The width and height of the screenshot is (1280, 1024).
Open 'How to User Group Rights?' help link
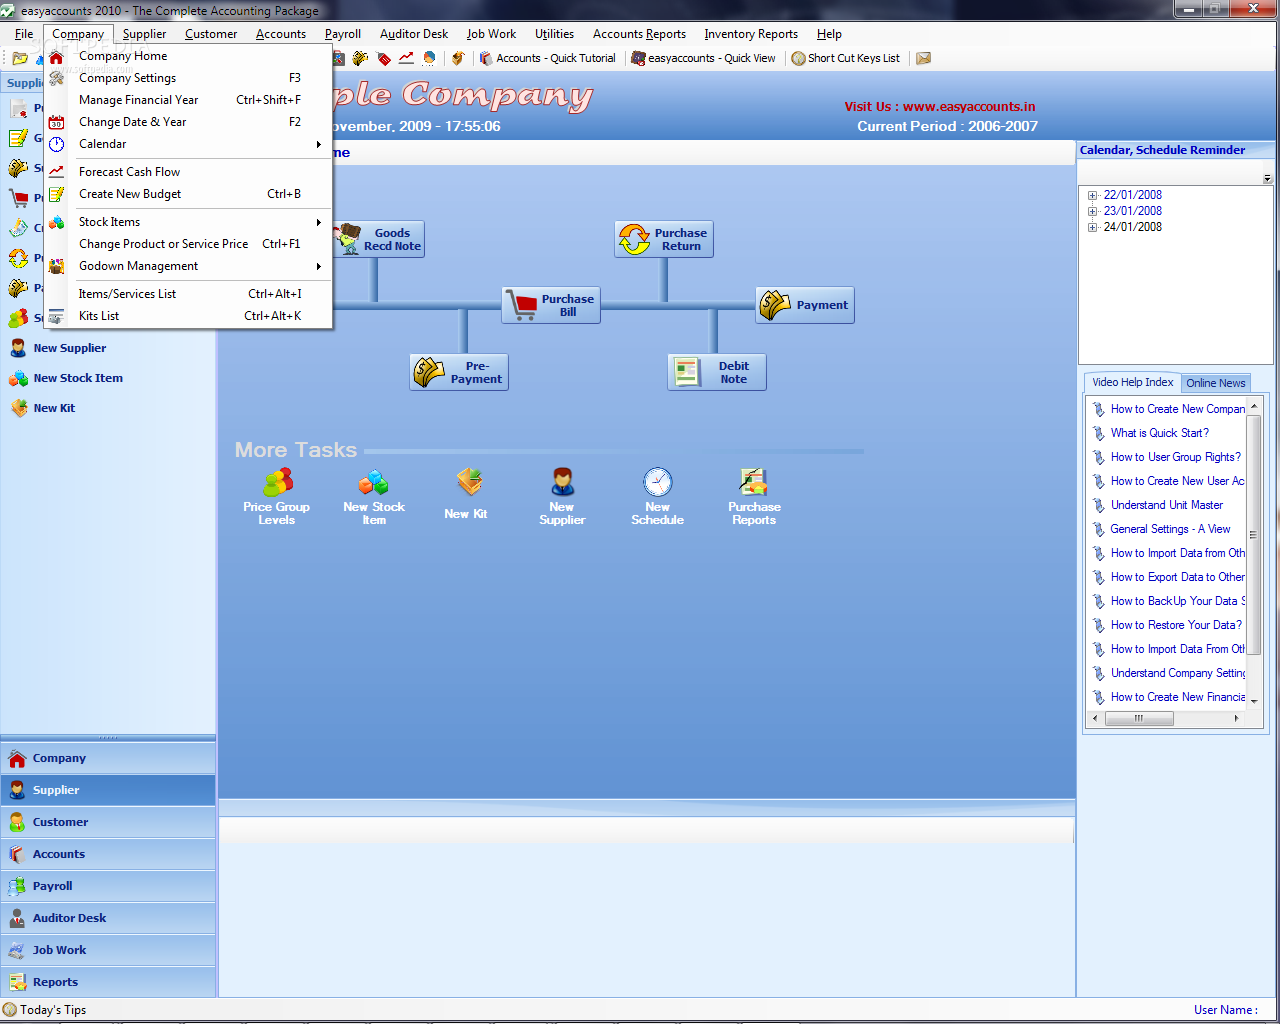click(1176, 457)
